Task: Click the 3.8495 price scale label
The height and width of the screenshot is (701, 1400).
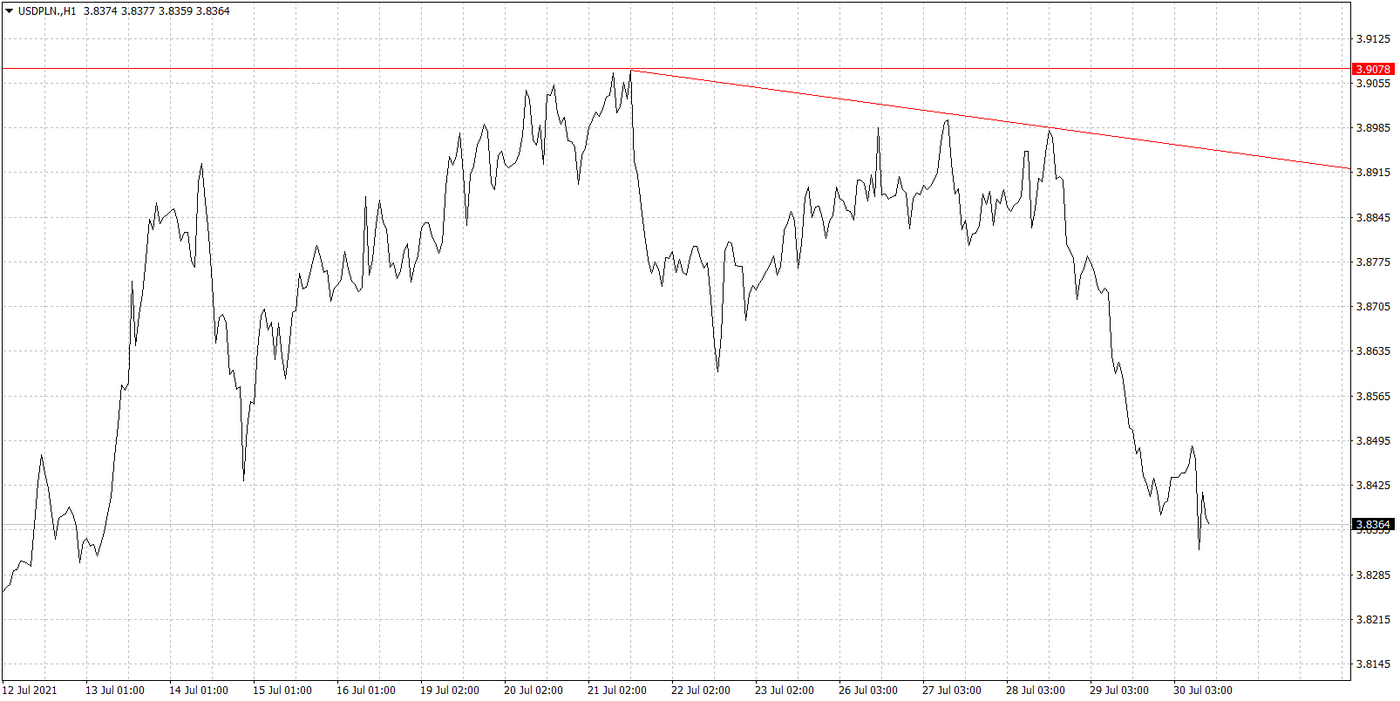Action: [1372, 441]
